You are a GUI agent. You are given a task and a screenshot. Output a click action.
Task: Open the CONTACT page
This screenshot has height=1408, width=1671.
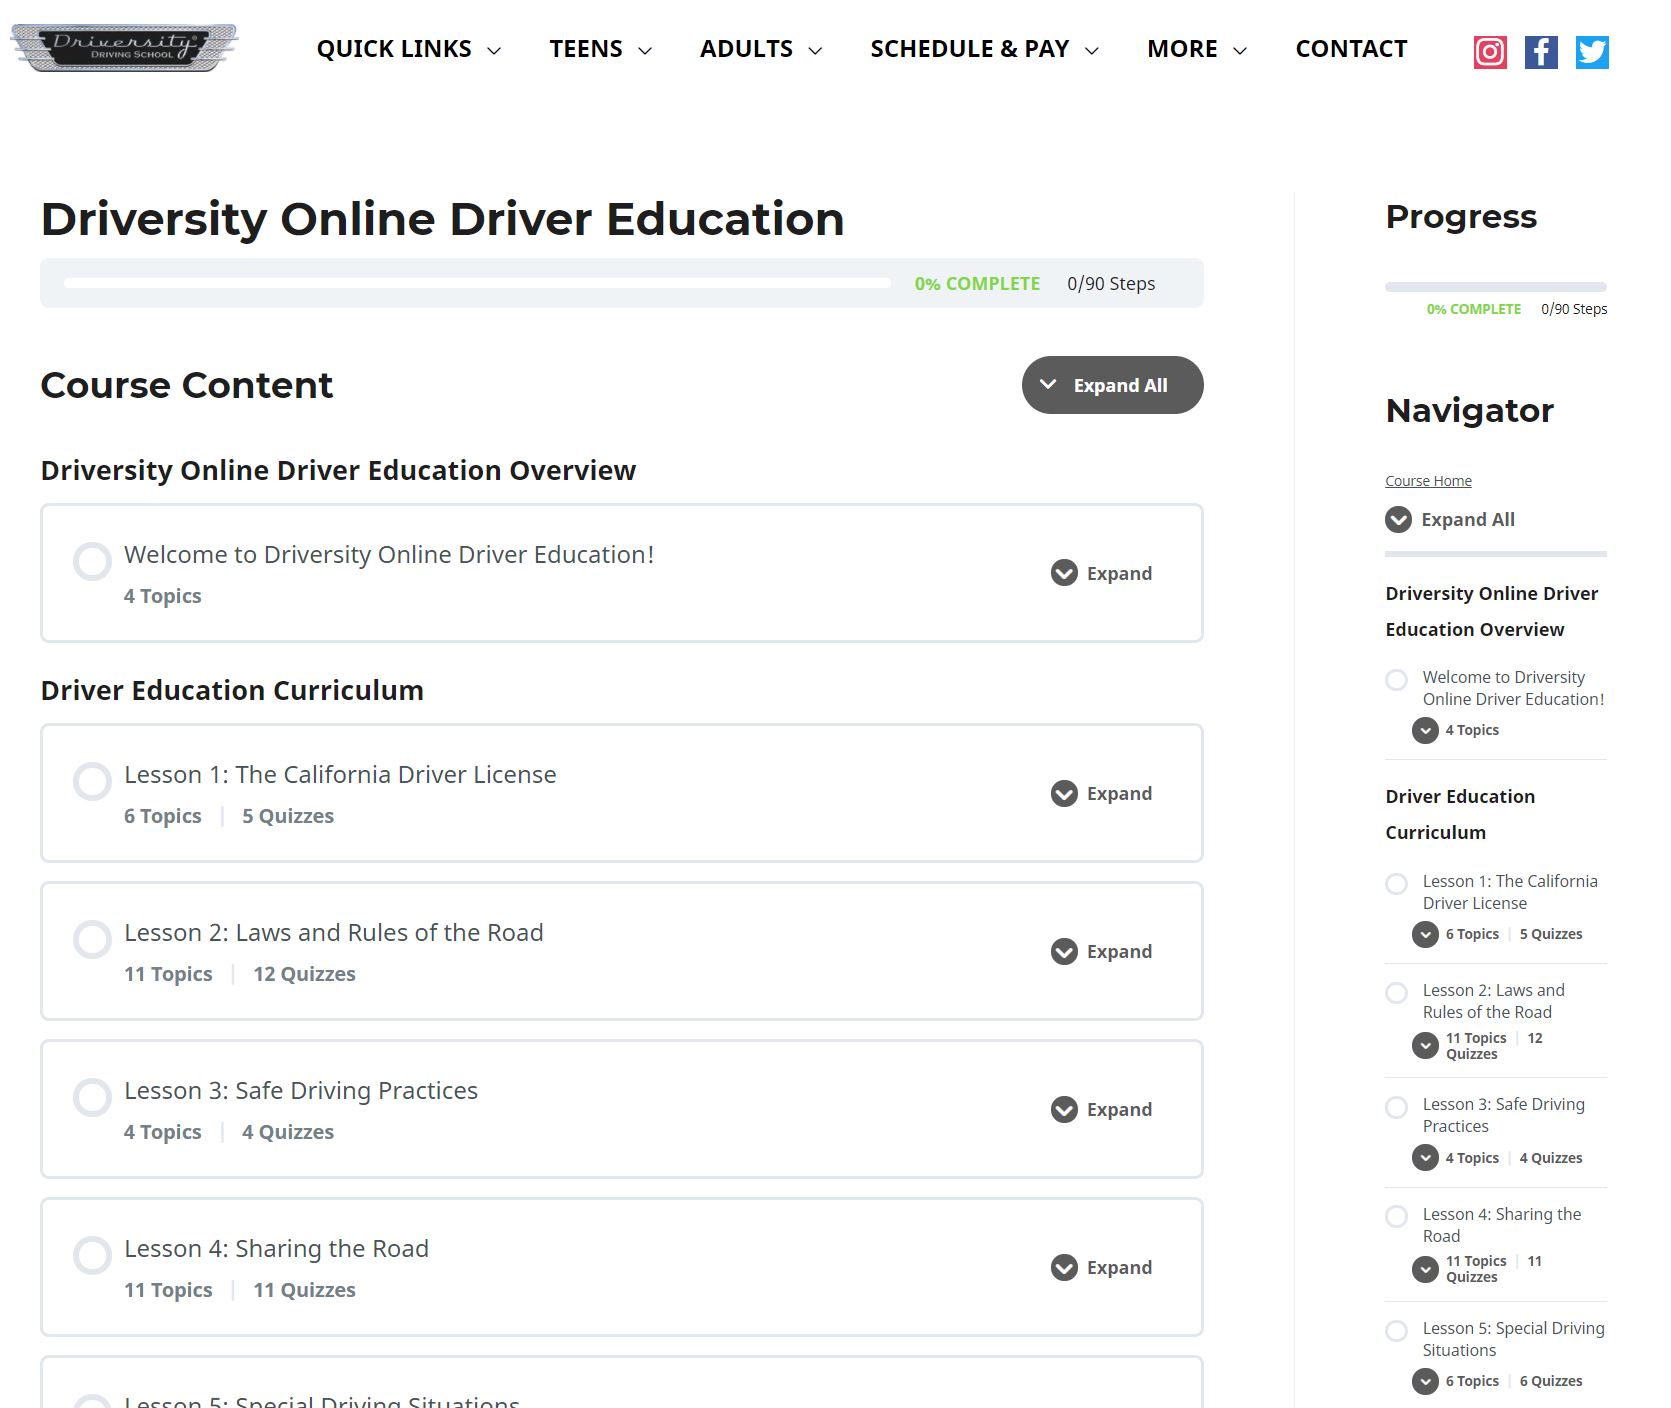[1351, 48]
